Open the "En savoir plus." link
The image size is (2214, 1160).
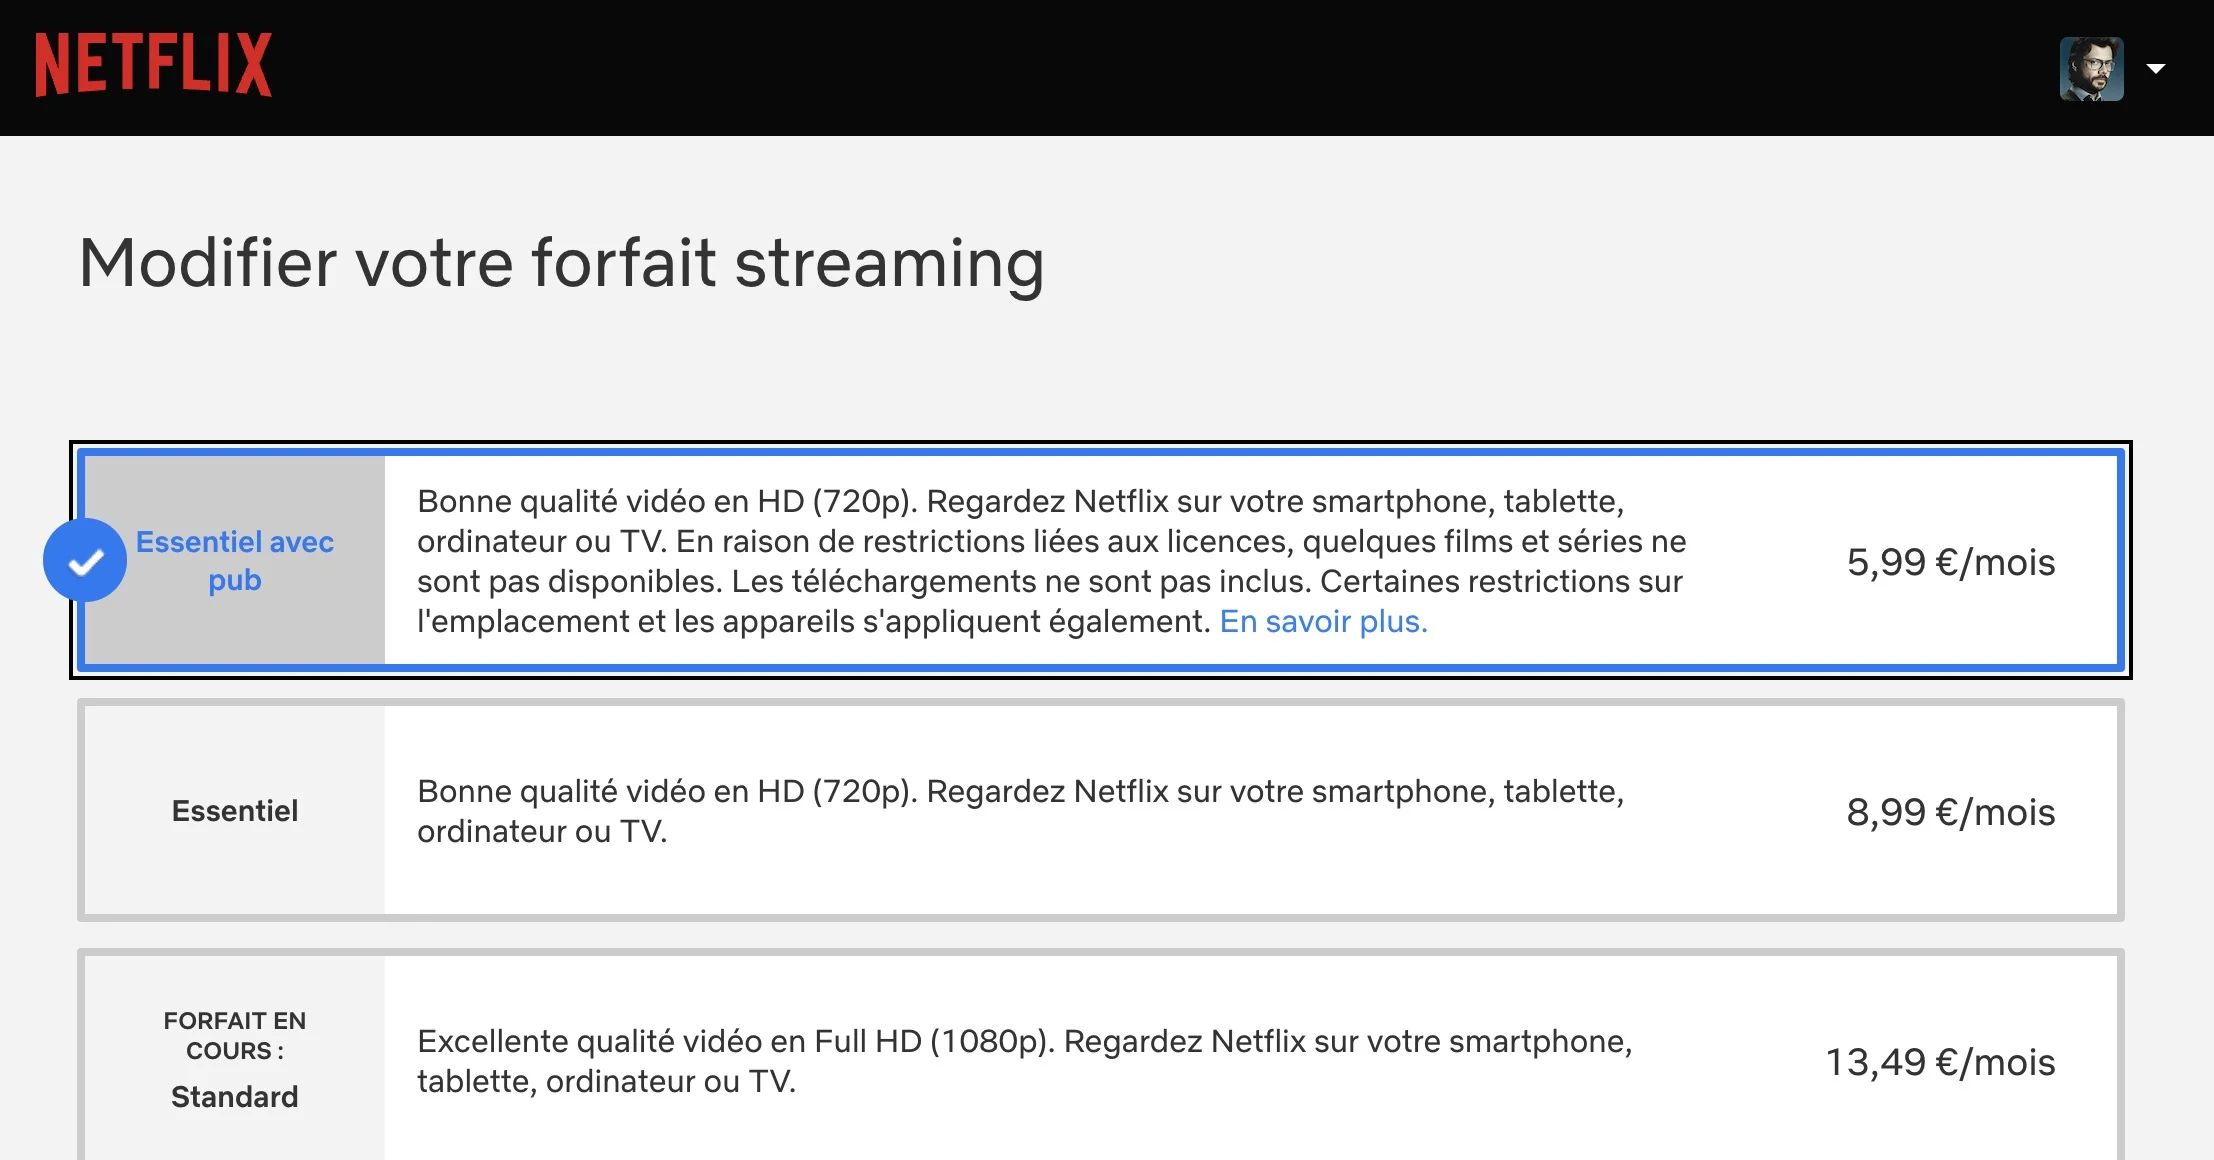click(1323, 622)
